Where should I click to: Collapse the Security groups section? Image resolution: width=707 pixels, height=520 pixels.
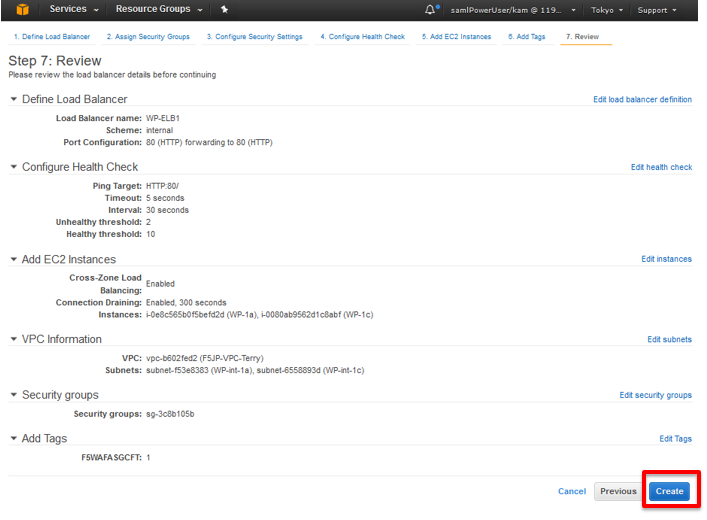tap(14, 395)
